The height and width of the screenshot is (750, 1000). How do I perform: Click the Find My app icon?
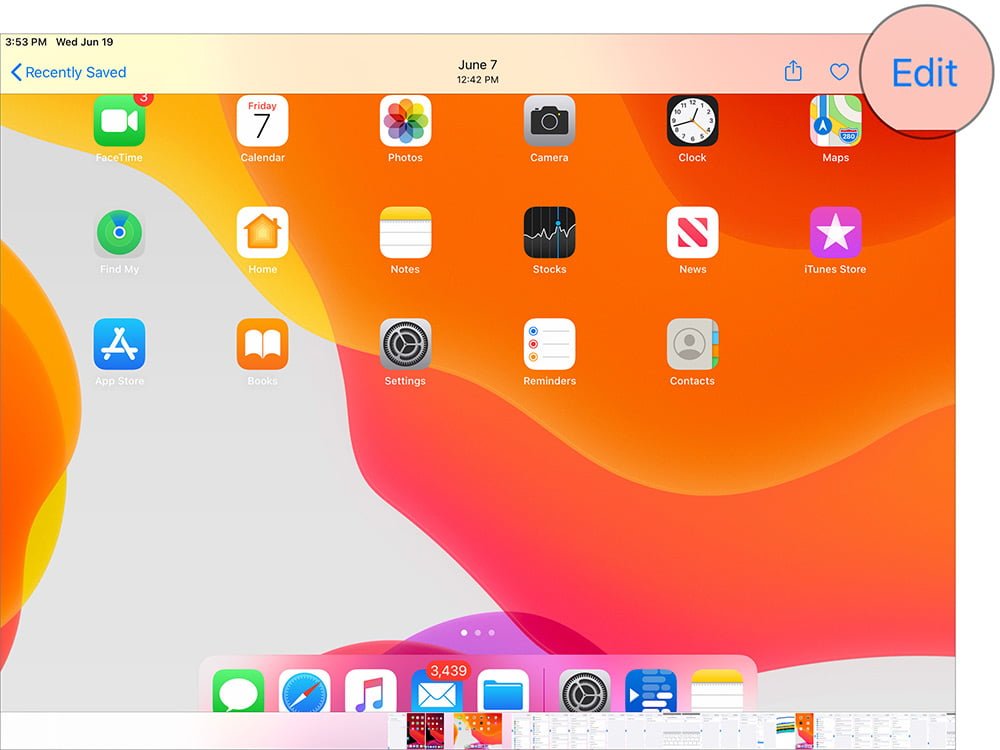coord(119,232)
